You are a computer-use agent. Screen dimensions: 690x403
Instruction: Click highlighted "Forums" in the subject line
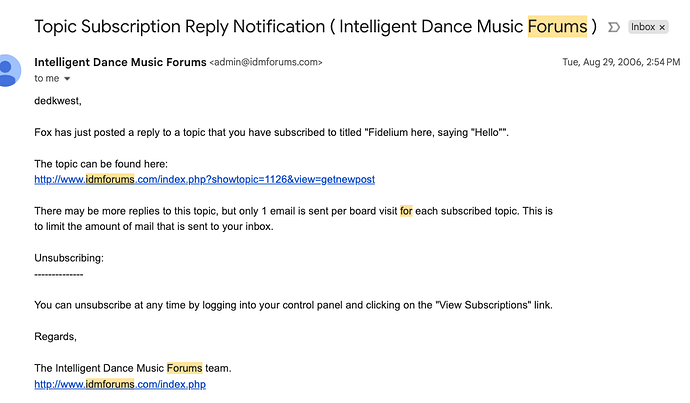pyautogui.click(x=557, y=26)
